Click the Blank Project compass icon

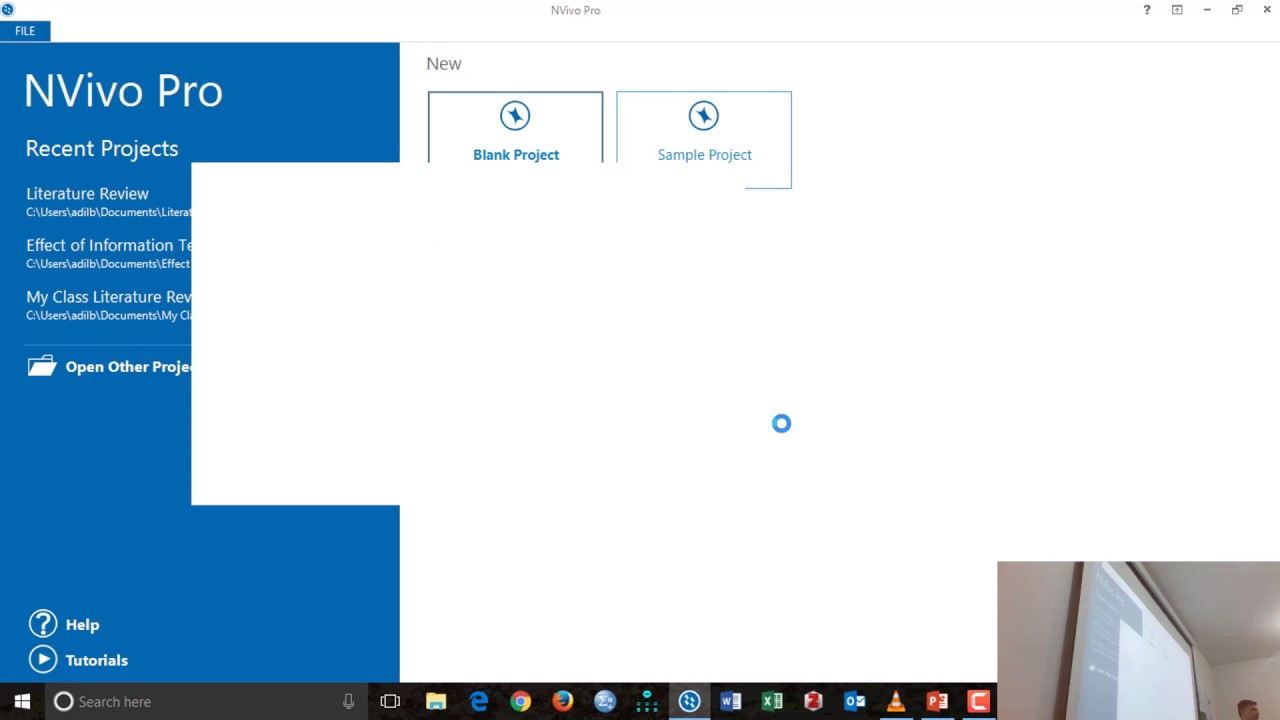point(515,116)
